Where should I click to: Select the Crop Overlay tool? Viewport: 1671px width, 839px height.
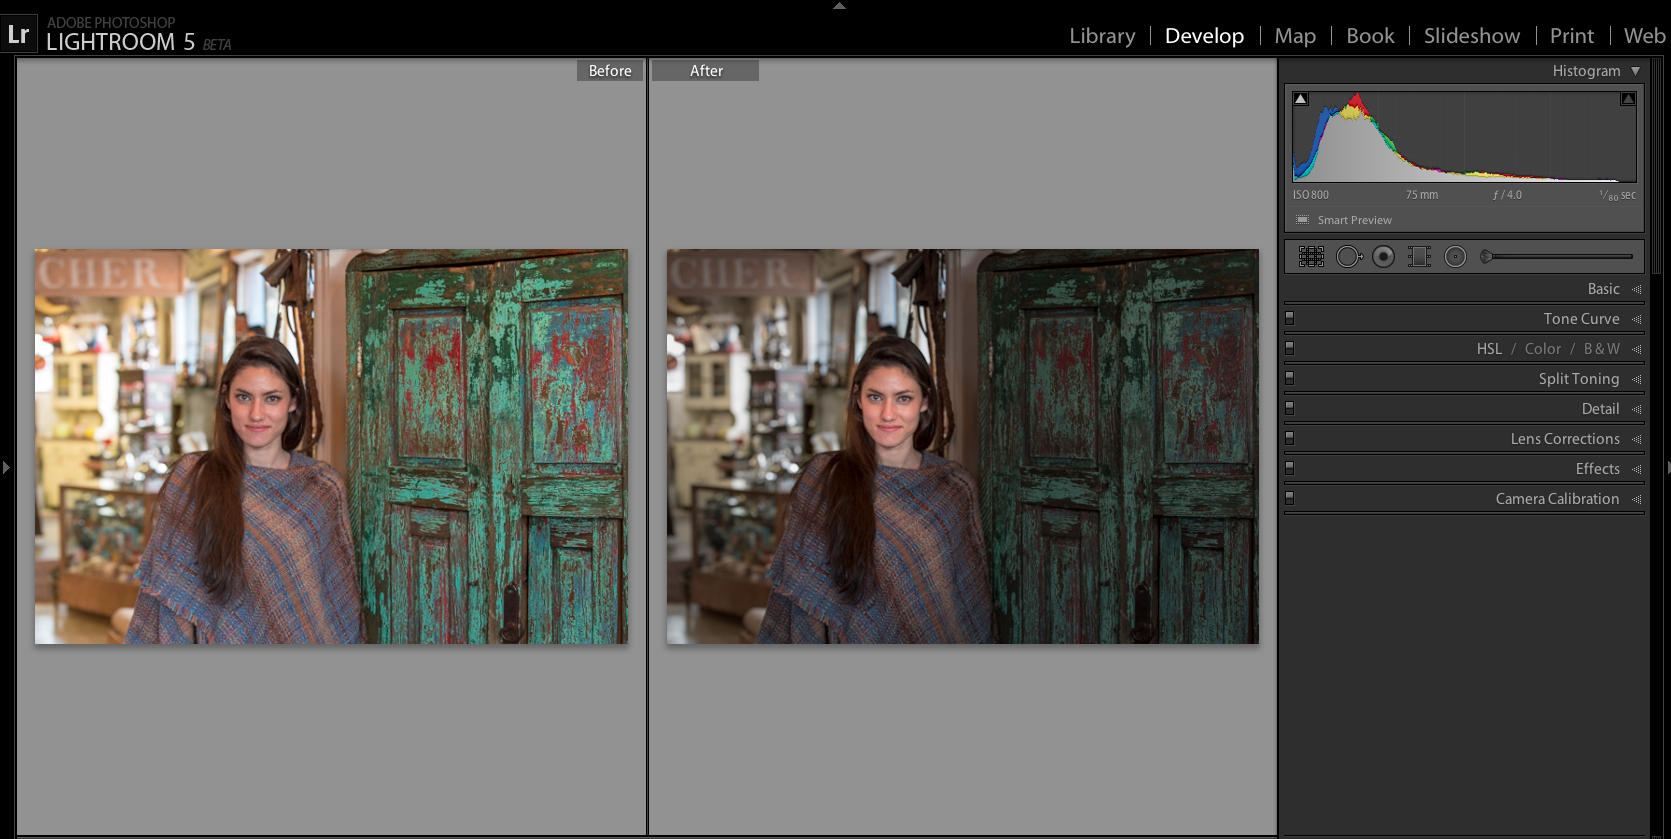[x=1311, y=257]
